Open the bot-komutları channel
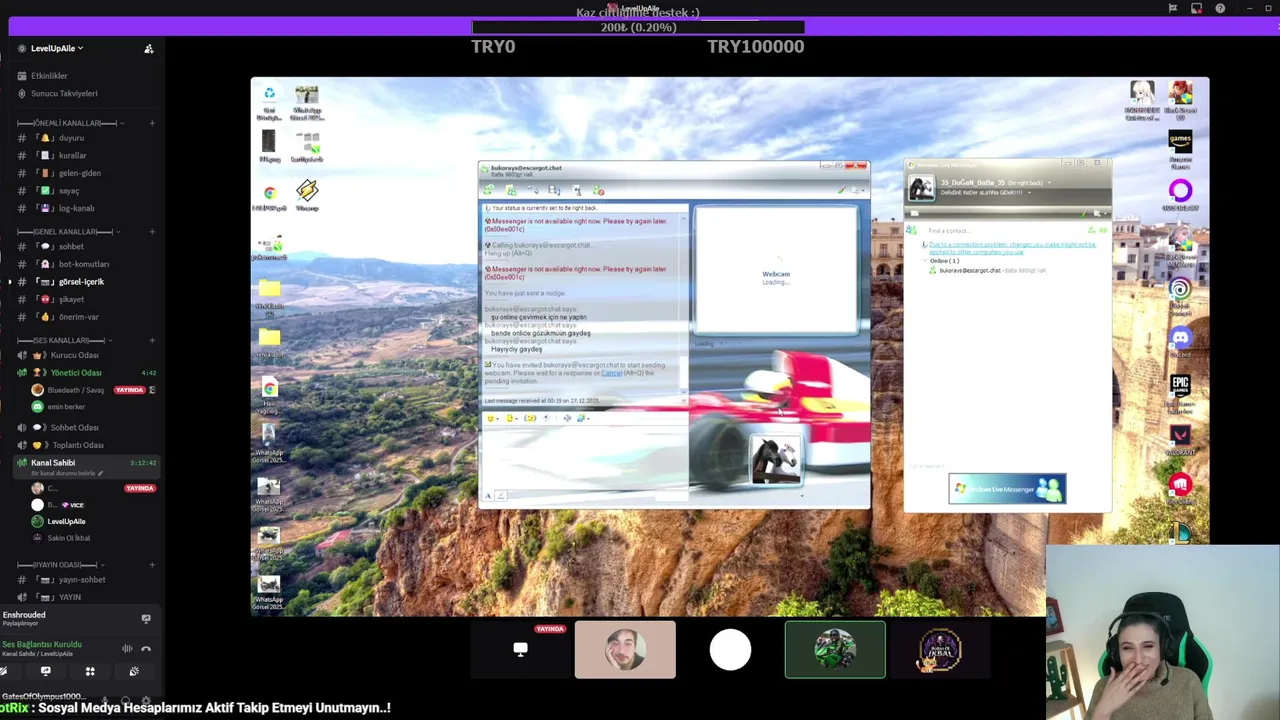Viewport: 1280px width, 720px height. pyautogui.click(x=84, y=264)
